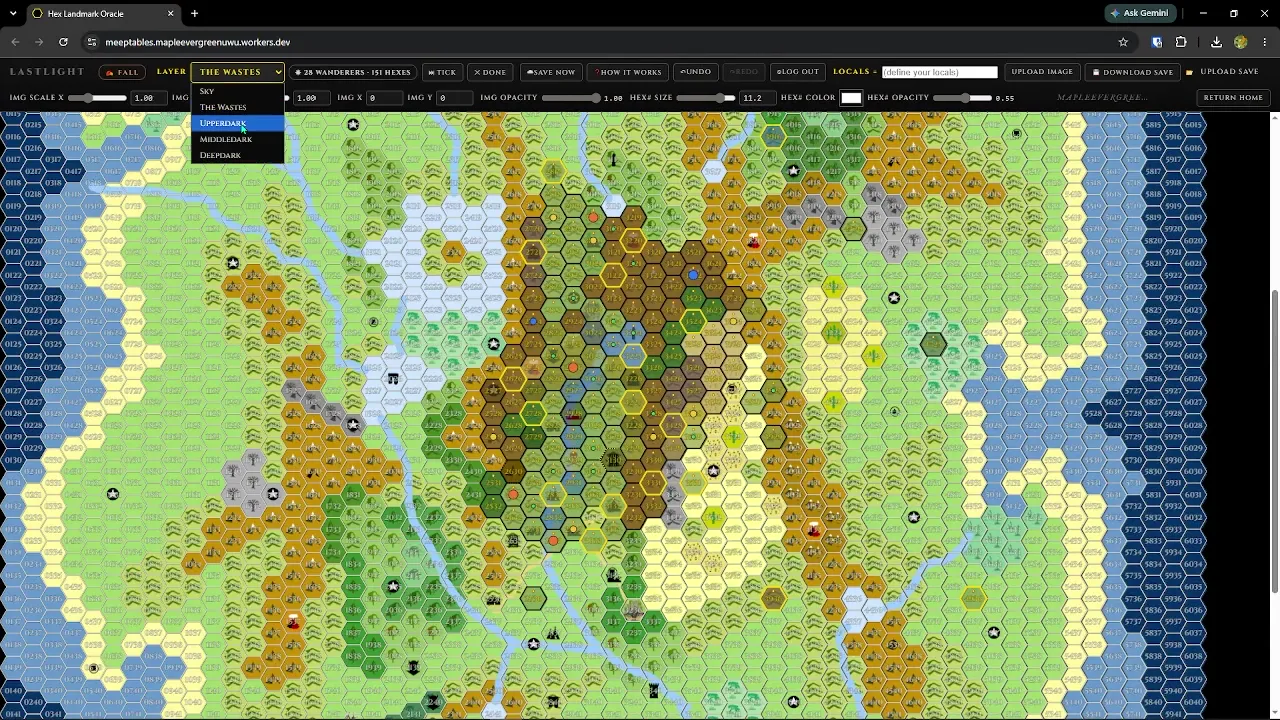This screenshot has width=1280, height=720.
Task: Go back in browser
Action: 14,42
